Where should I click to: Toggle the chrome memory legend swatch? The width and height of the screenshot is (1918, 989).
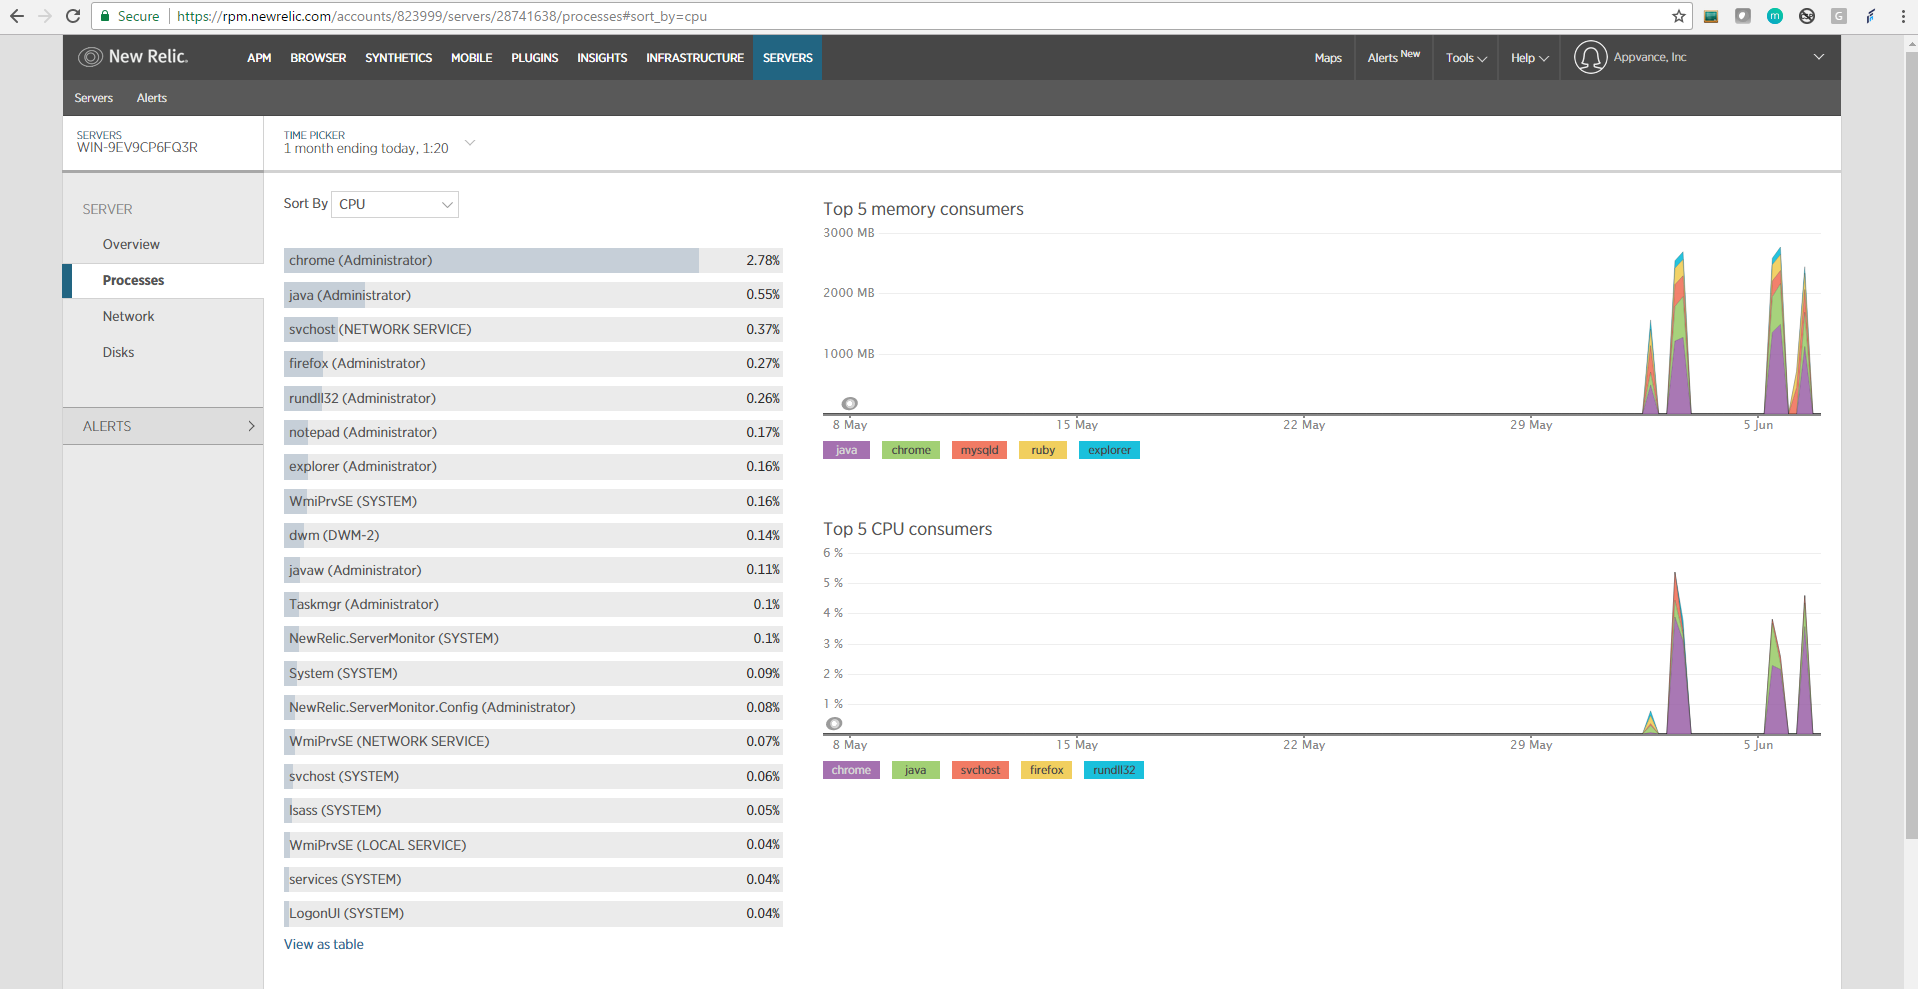click(x=911, y=450)
